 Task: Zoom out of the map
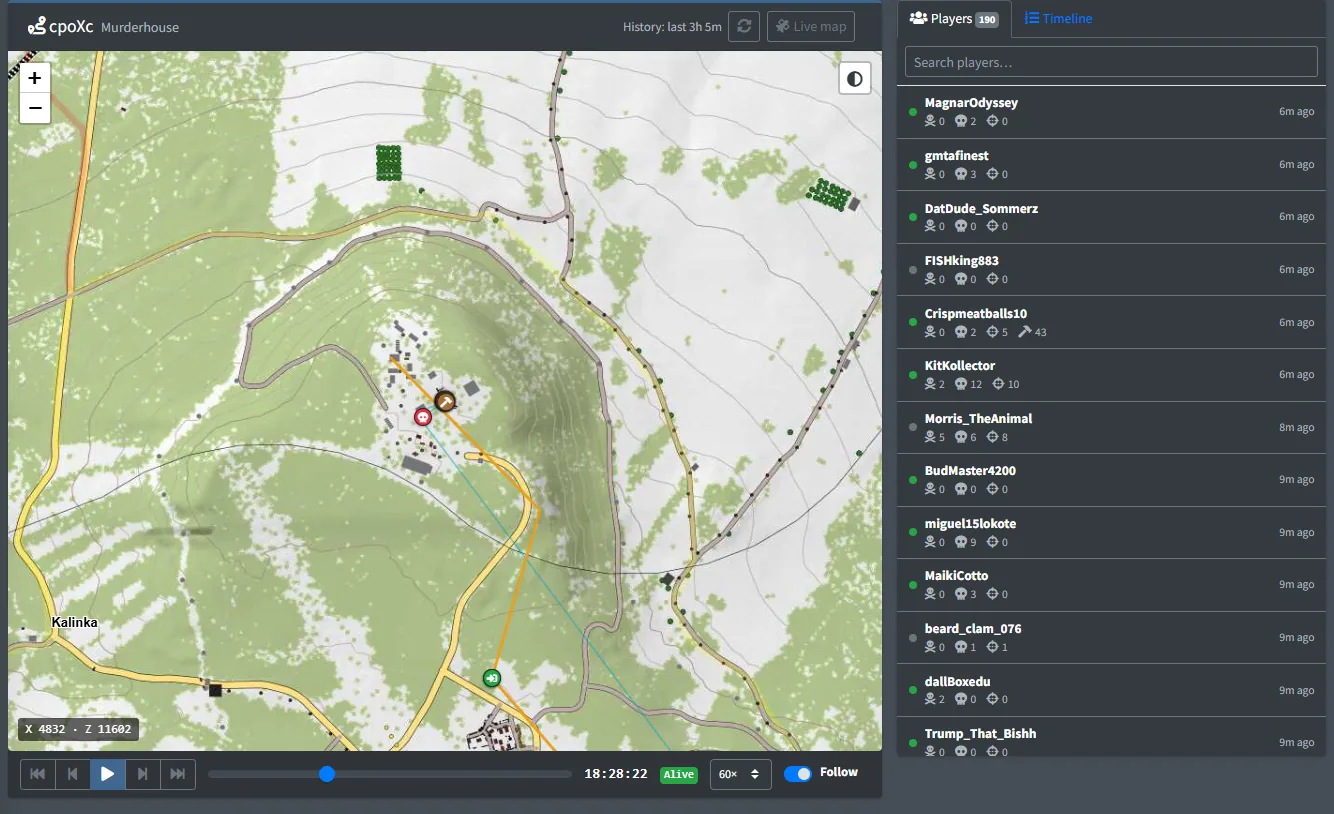point(35,108)
